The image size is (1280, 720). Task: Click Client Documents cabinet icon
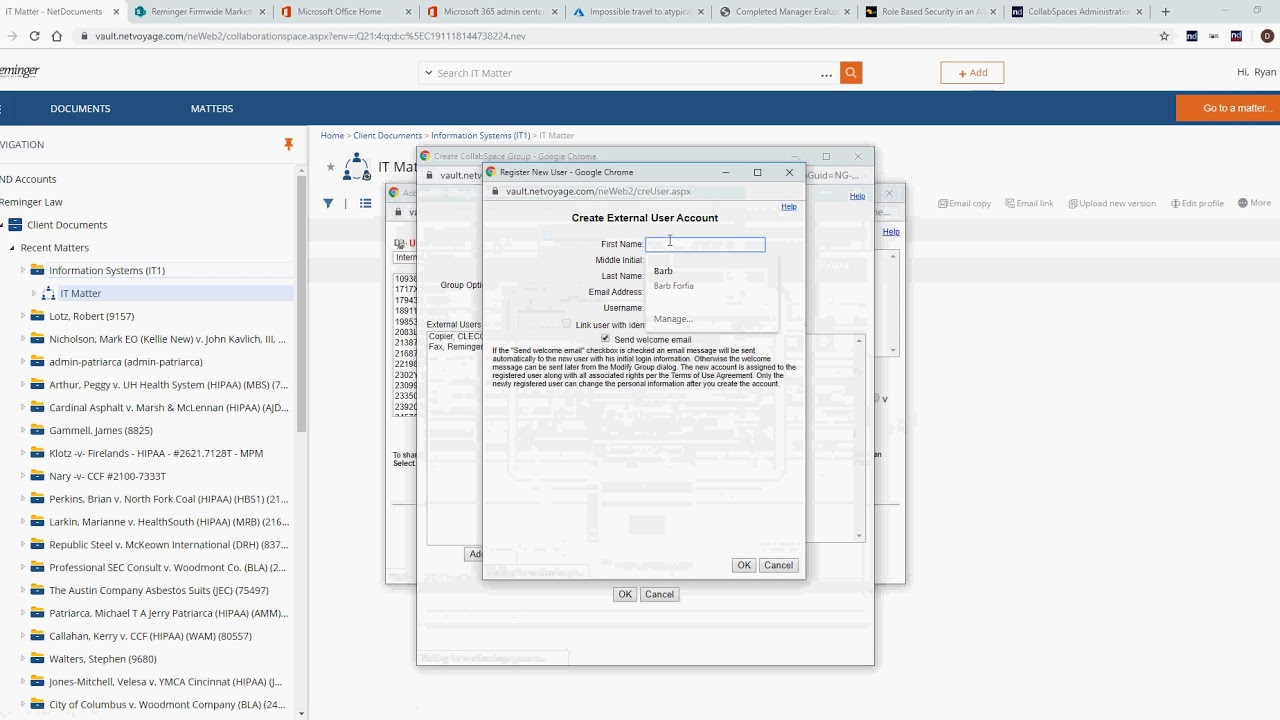coord(15,225)
